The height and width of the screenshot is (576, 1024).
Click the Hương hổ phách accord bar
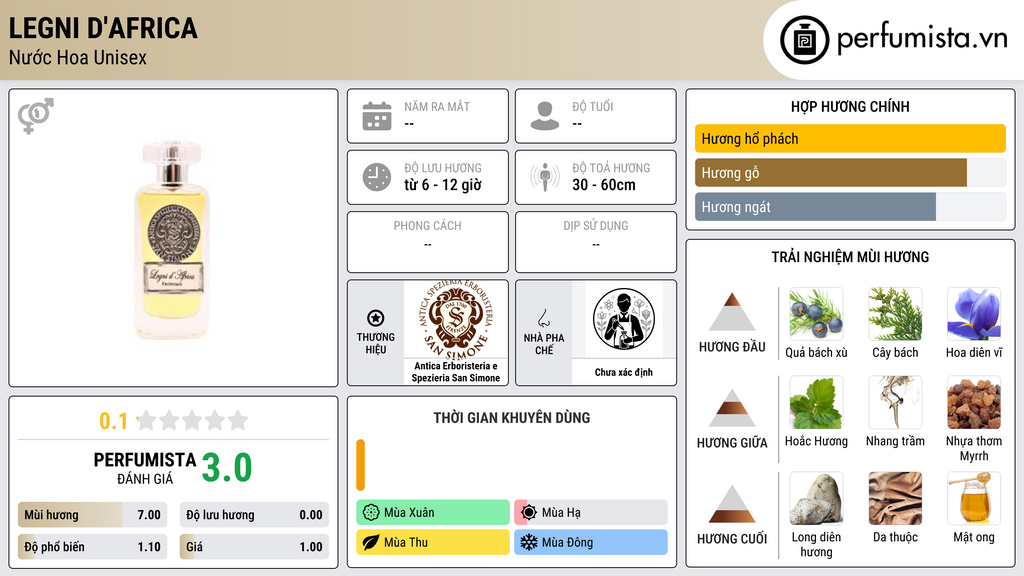(x=850, y=138)
